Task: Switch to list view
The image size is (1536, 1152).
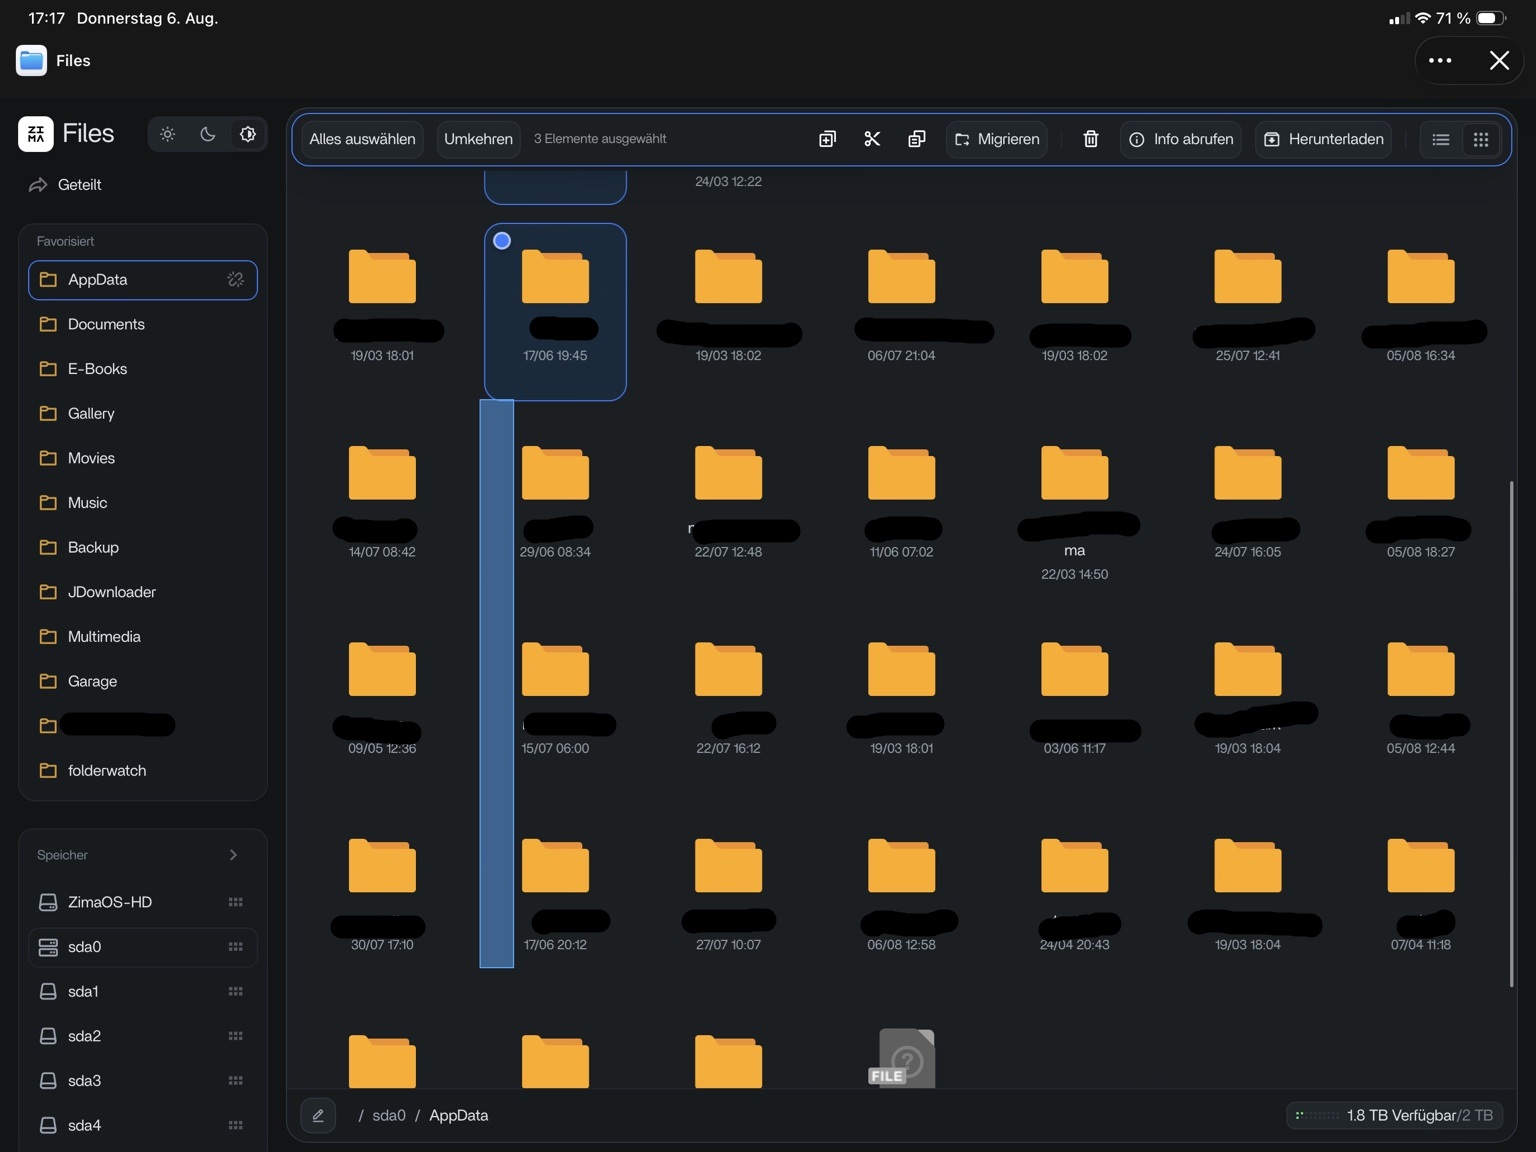Action: (x=1441, y=139)
